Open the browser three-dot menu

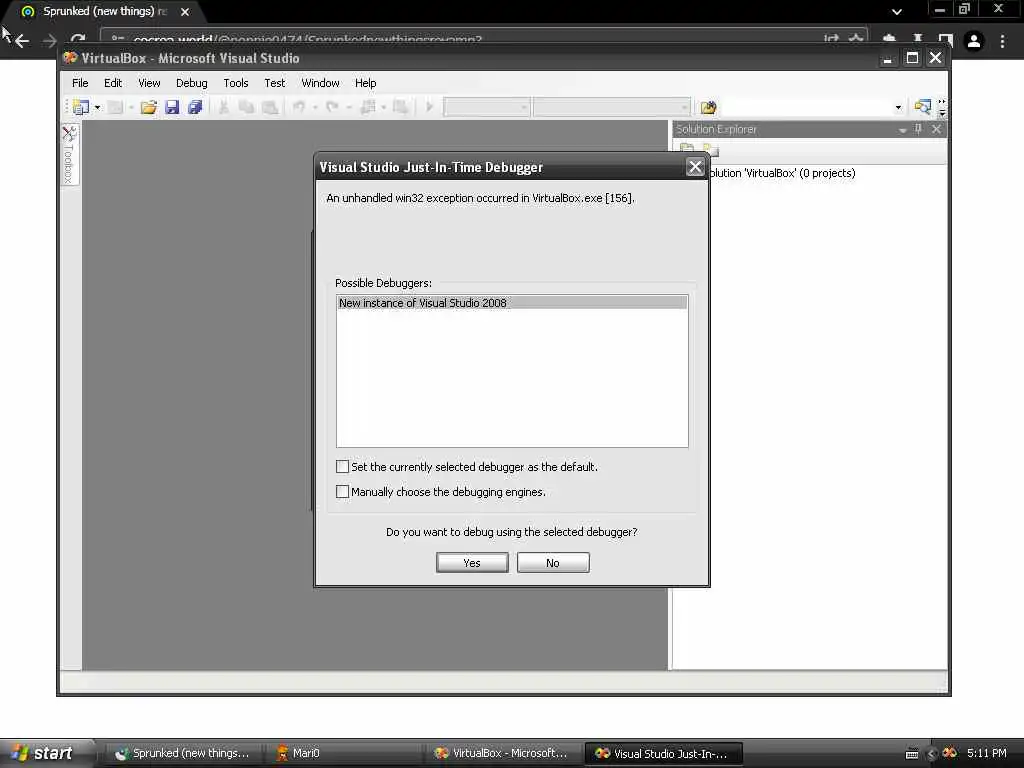pos(1002,41)
